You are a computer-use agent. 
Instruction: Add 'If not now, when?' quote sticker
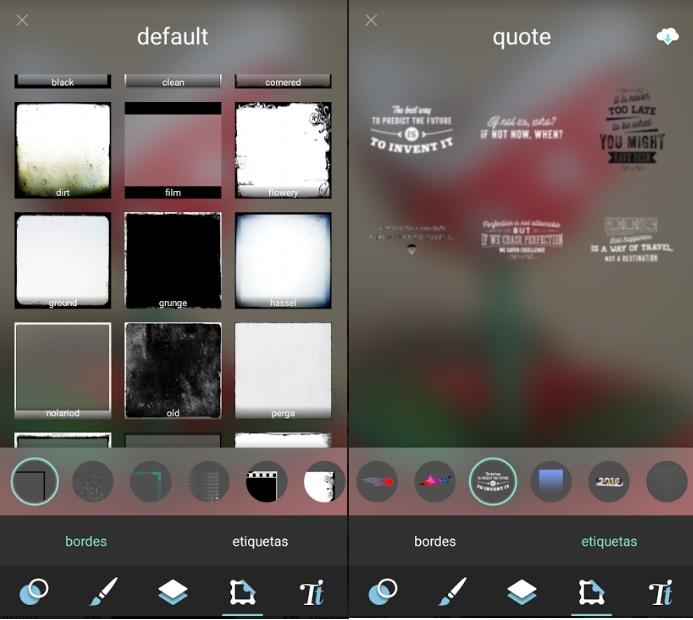[x=522, y=128]
